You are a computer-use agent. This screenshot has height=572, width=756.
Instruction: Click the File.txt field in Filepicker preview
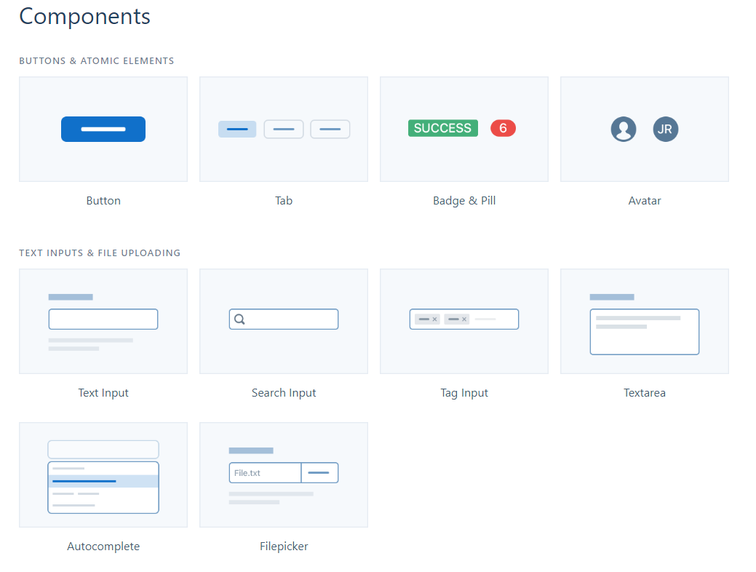click(264, 473)
